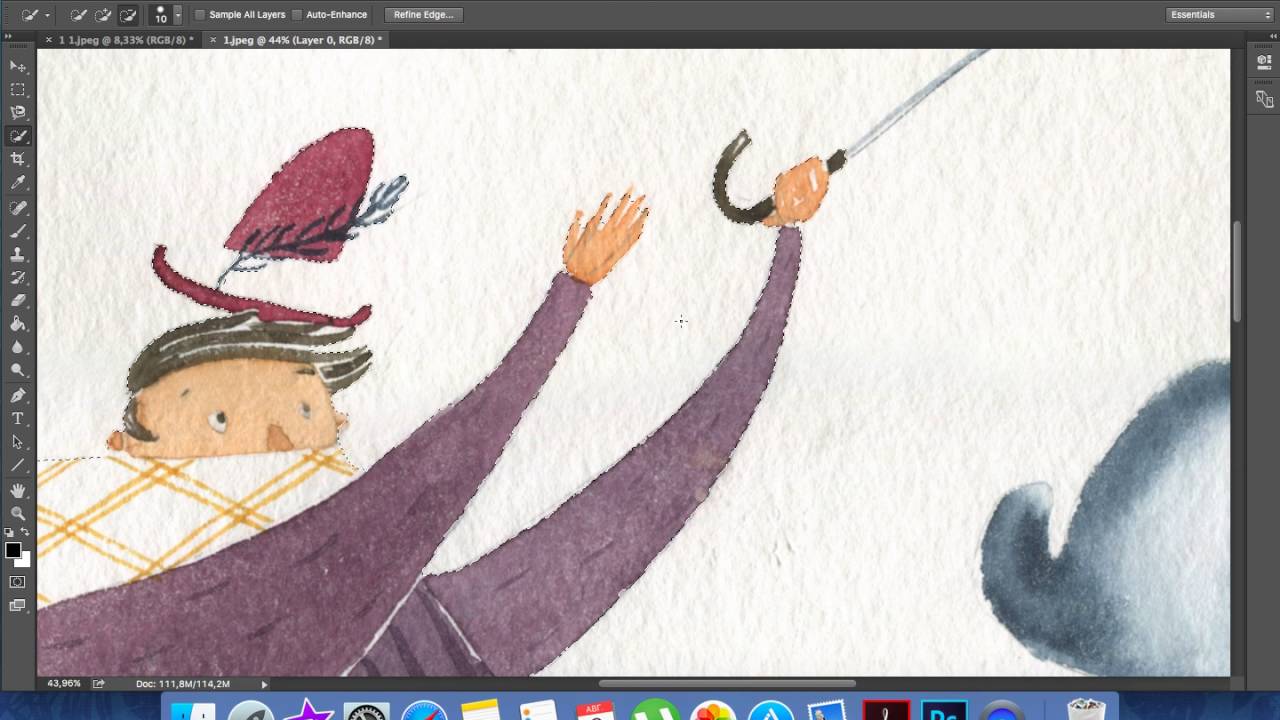The width and height of the screenshot is (1280, 720).
Task: Toggle Quick Mask mode
Action: (x=18, y=582)
